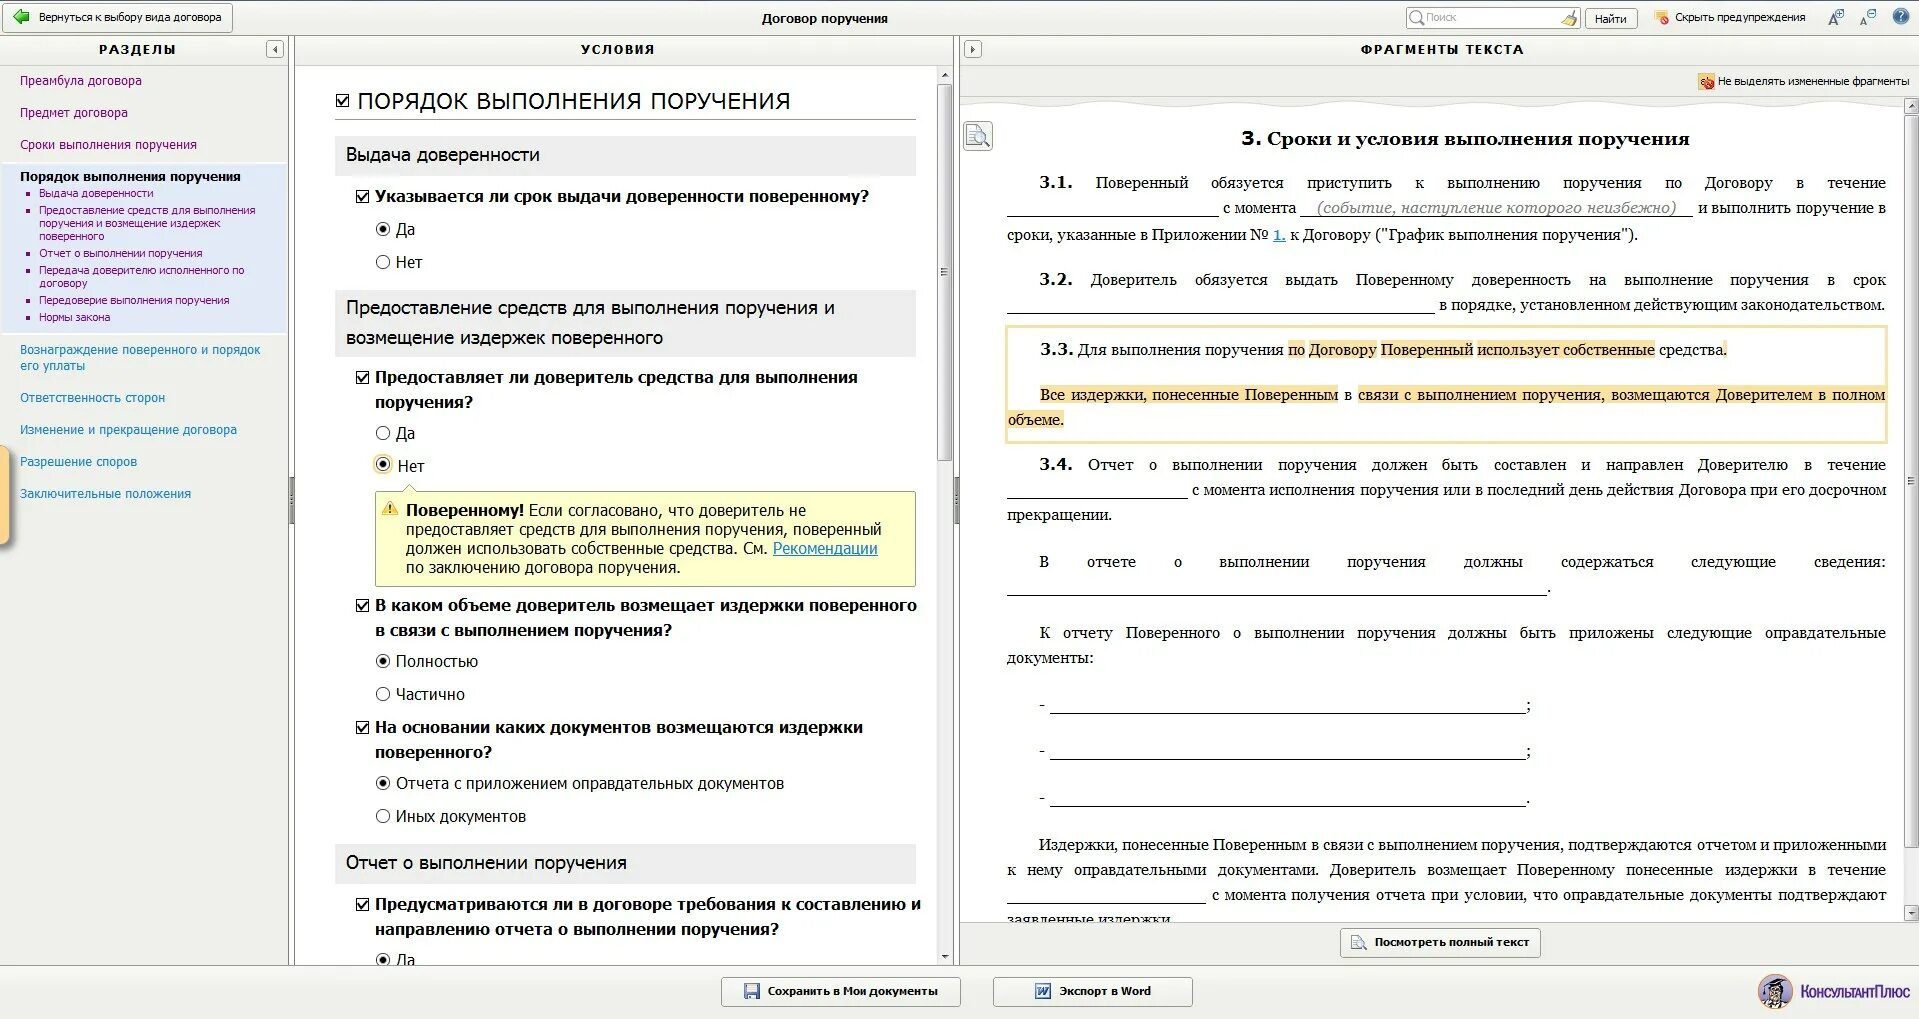
Task: Click the событие placeholder in clause 3.1
Action: [x=1496, y=208]
